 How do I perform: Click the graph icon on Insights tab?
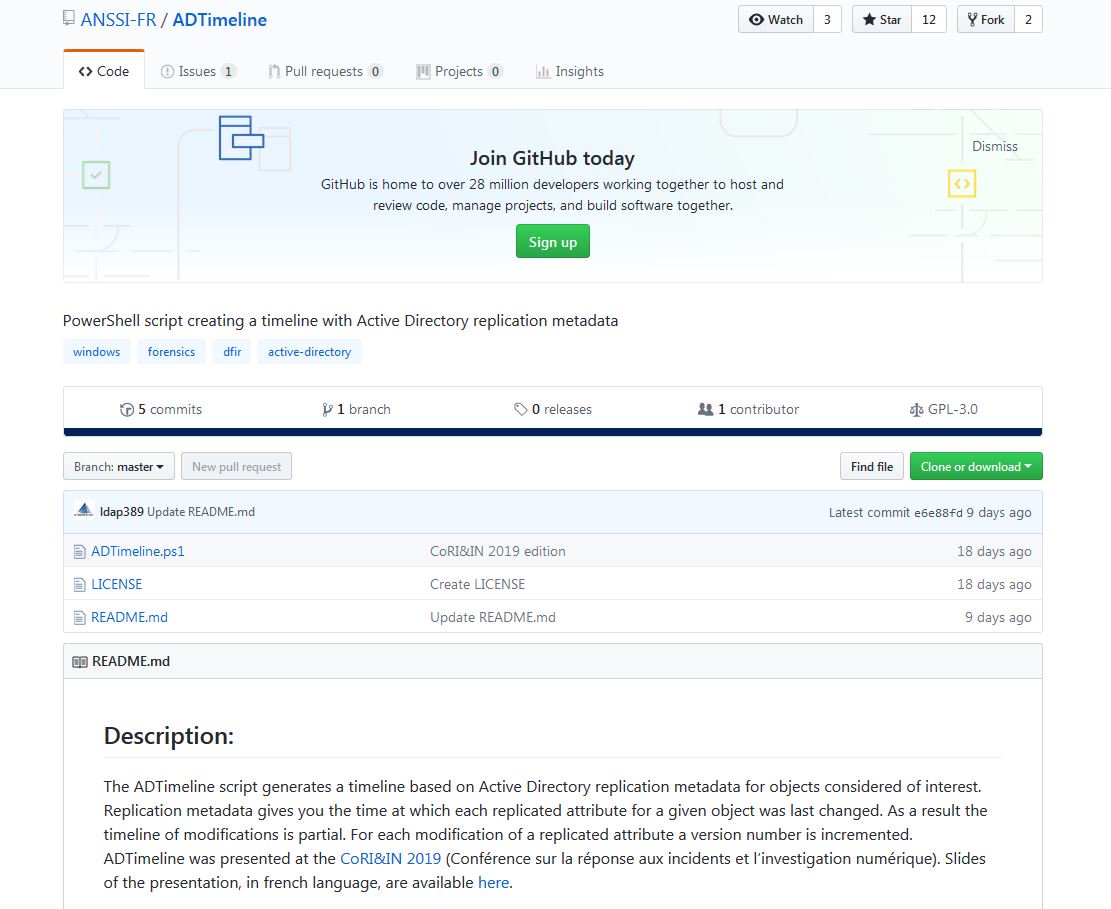(x=543, y=72)
